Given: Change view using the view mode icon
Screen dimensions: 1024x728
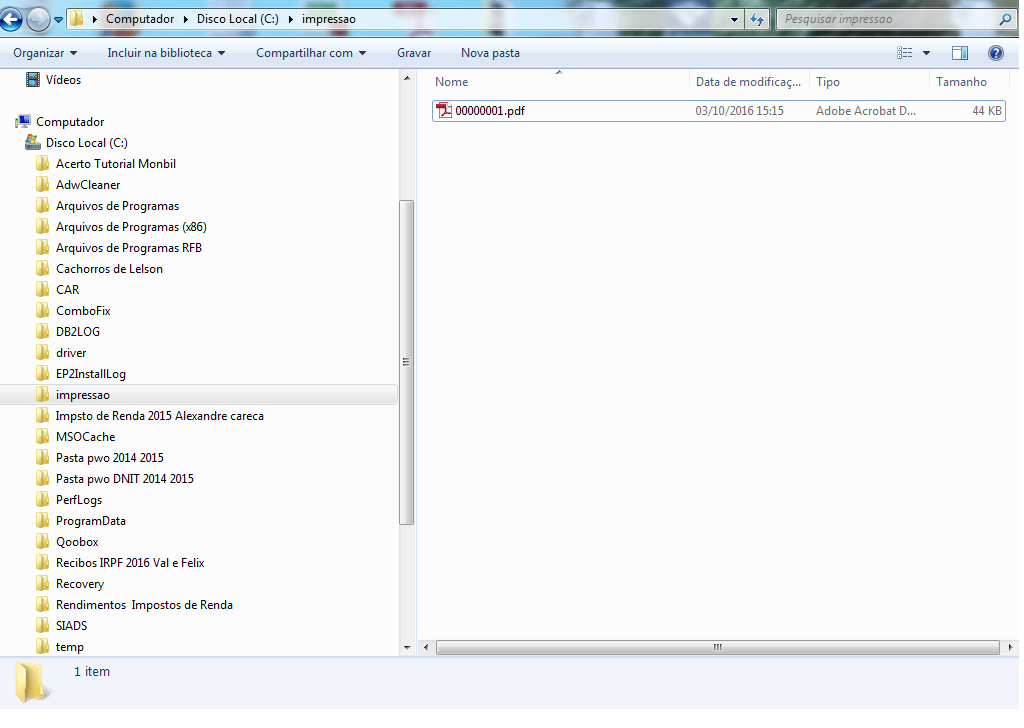Looking at the screenshot, I should click(x=904, y=53).
